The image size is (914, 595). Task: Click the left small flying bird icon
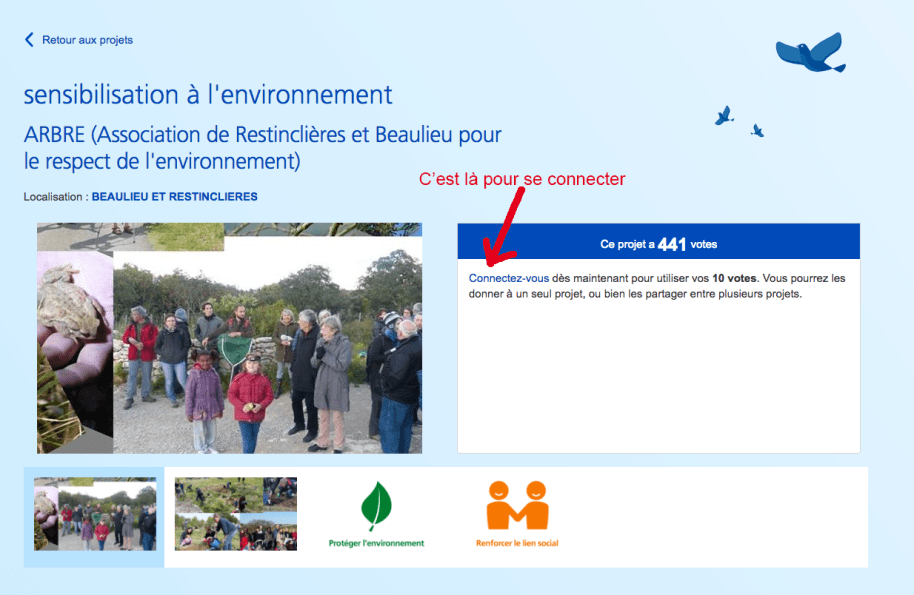click(724, 115)
